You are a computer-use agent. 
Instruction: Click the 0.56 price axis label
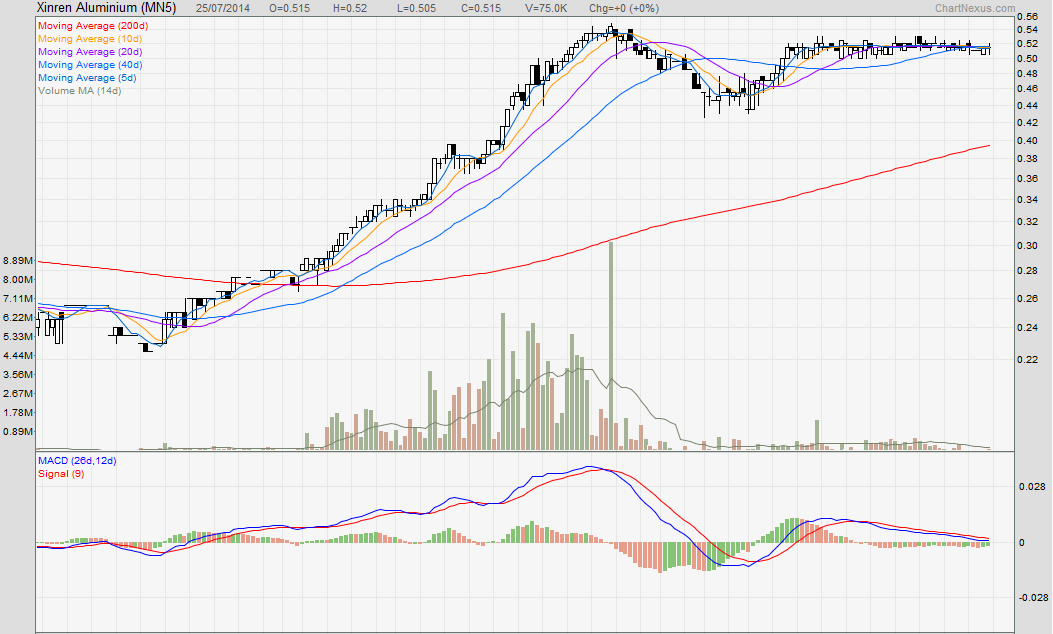pyautogui.click(x=1027, y=16)
